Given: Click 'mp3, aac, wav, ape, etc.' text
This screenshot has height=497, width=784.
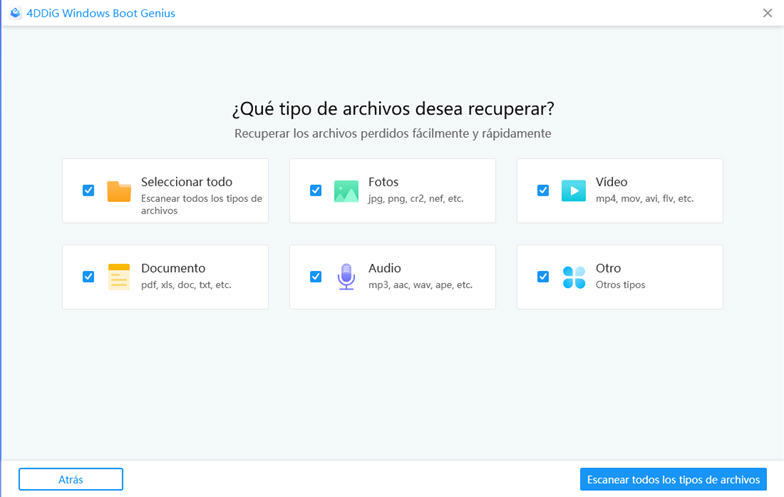Looking at the screenshot, I should click(420, 285).
